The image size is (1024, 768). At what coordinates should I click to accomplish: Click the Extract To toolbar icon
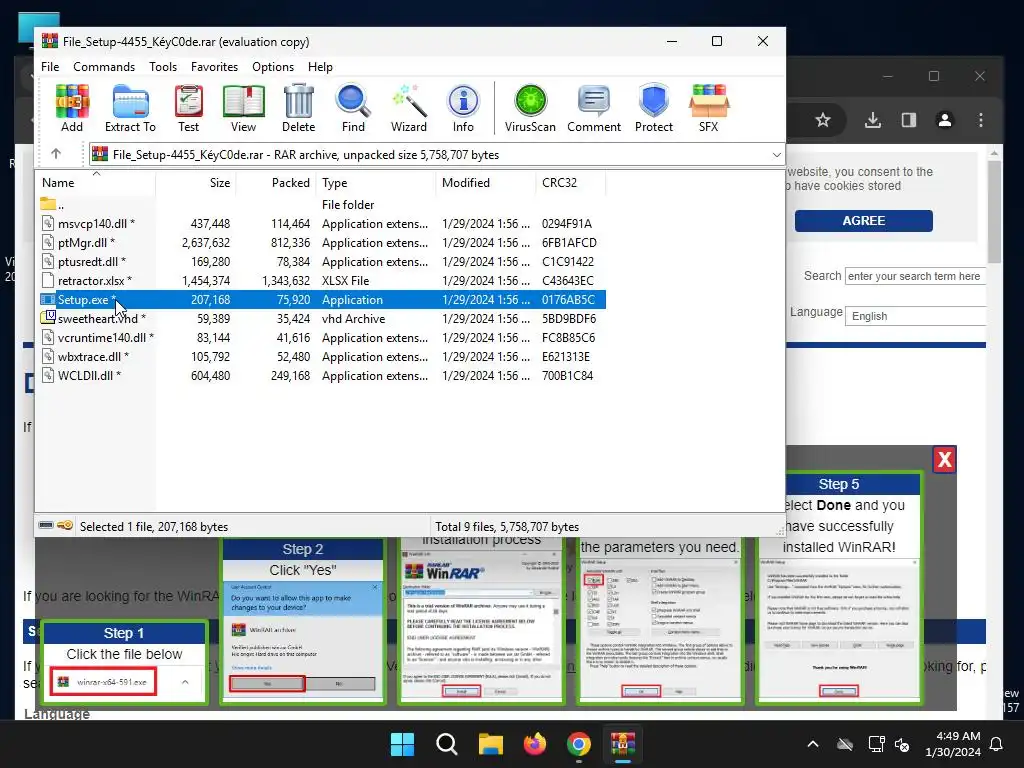(x=130, y=108)
